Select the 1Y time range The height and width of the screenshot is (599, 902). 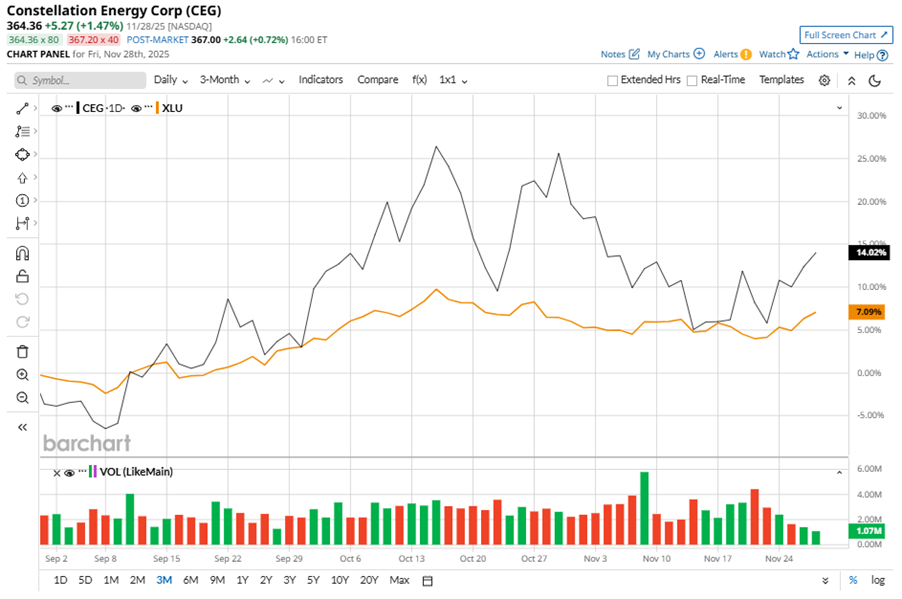242,580
